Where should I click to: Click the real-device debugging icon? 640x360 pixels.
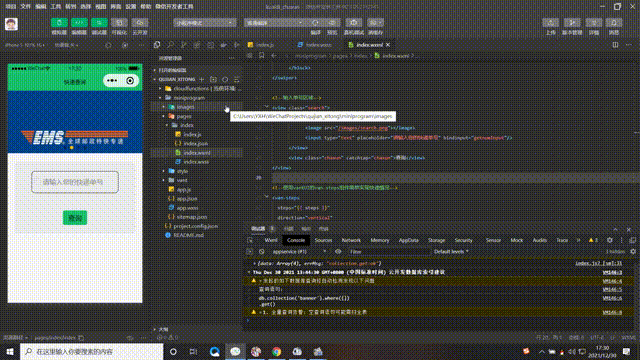tap(353, 23)
